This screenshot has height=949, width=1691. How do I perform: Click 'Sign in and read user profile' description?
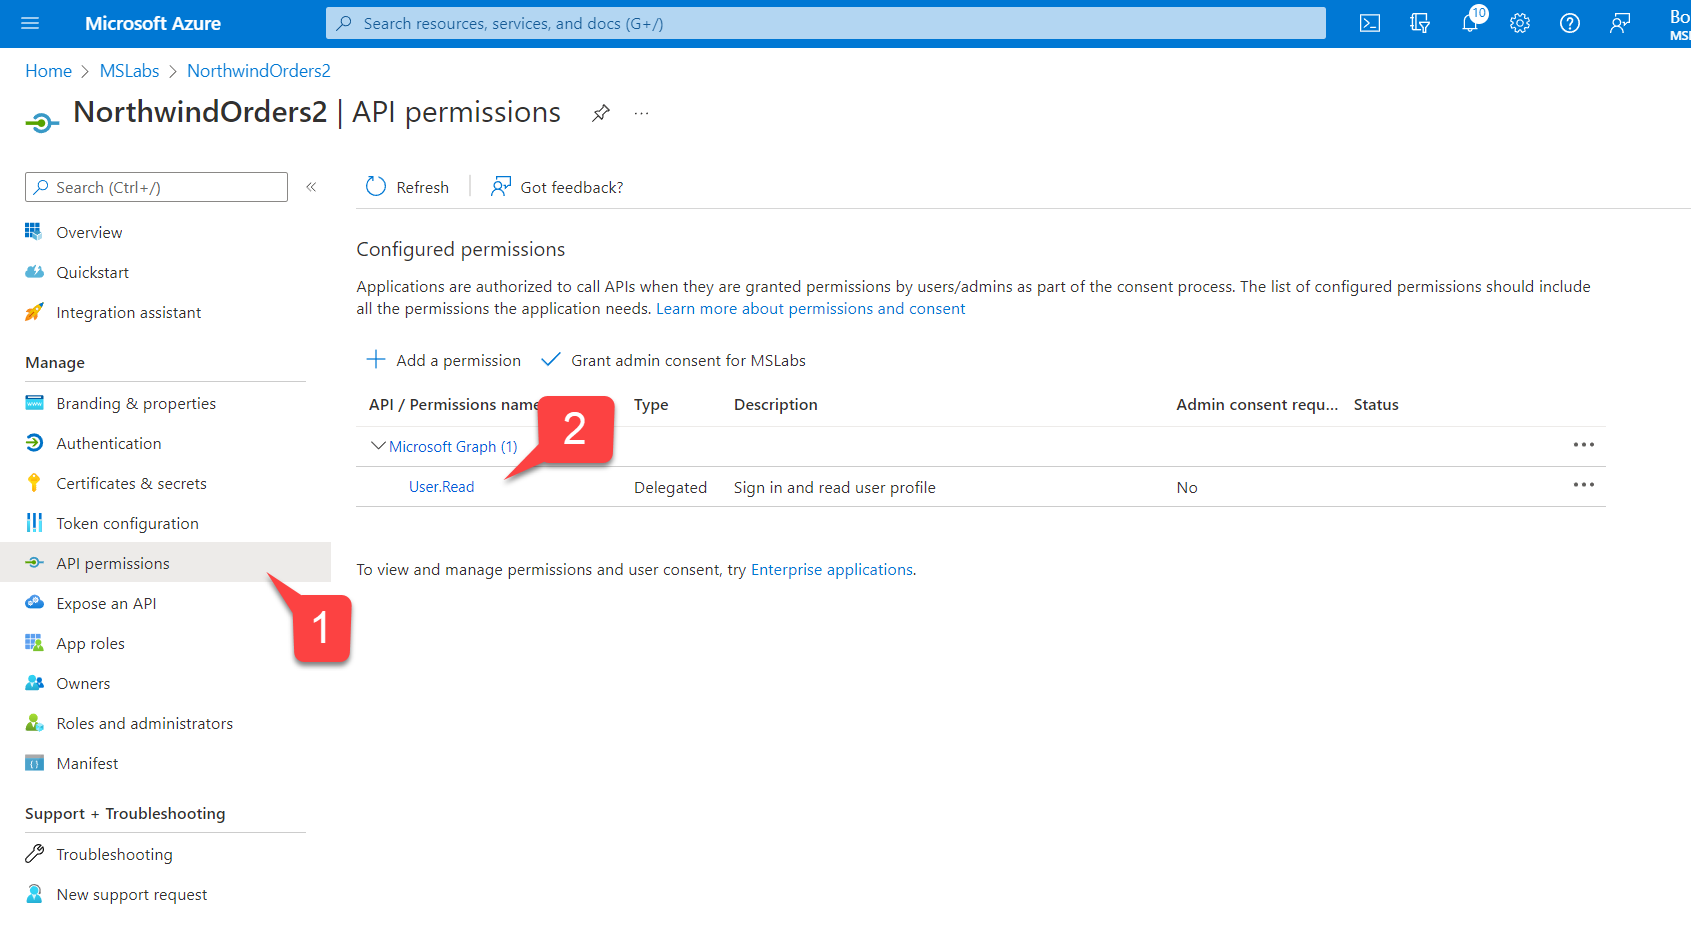pyautogui.click(x=835, y=487)
